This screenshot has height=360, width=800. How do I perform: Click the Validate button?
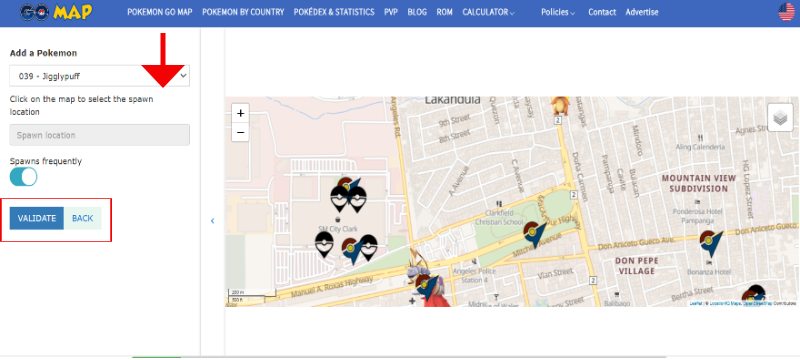(x=37, y=218)
